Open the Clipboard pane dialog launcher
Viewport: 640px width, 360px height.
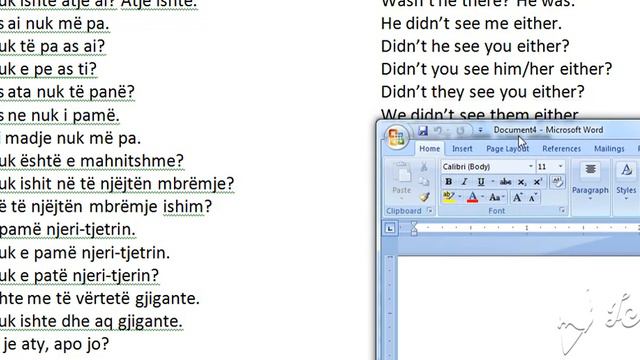pos(429,211)
